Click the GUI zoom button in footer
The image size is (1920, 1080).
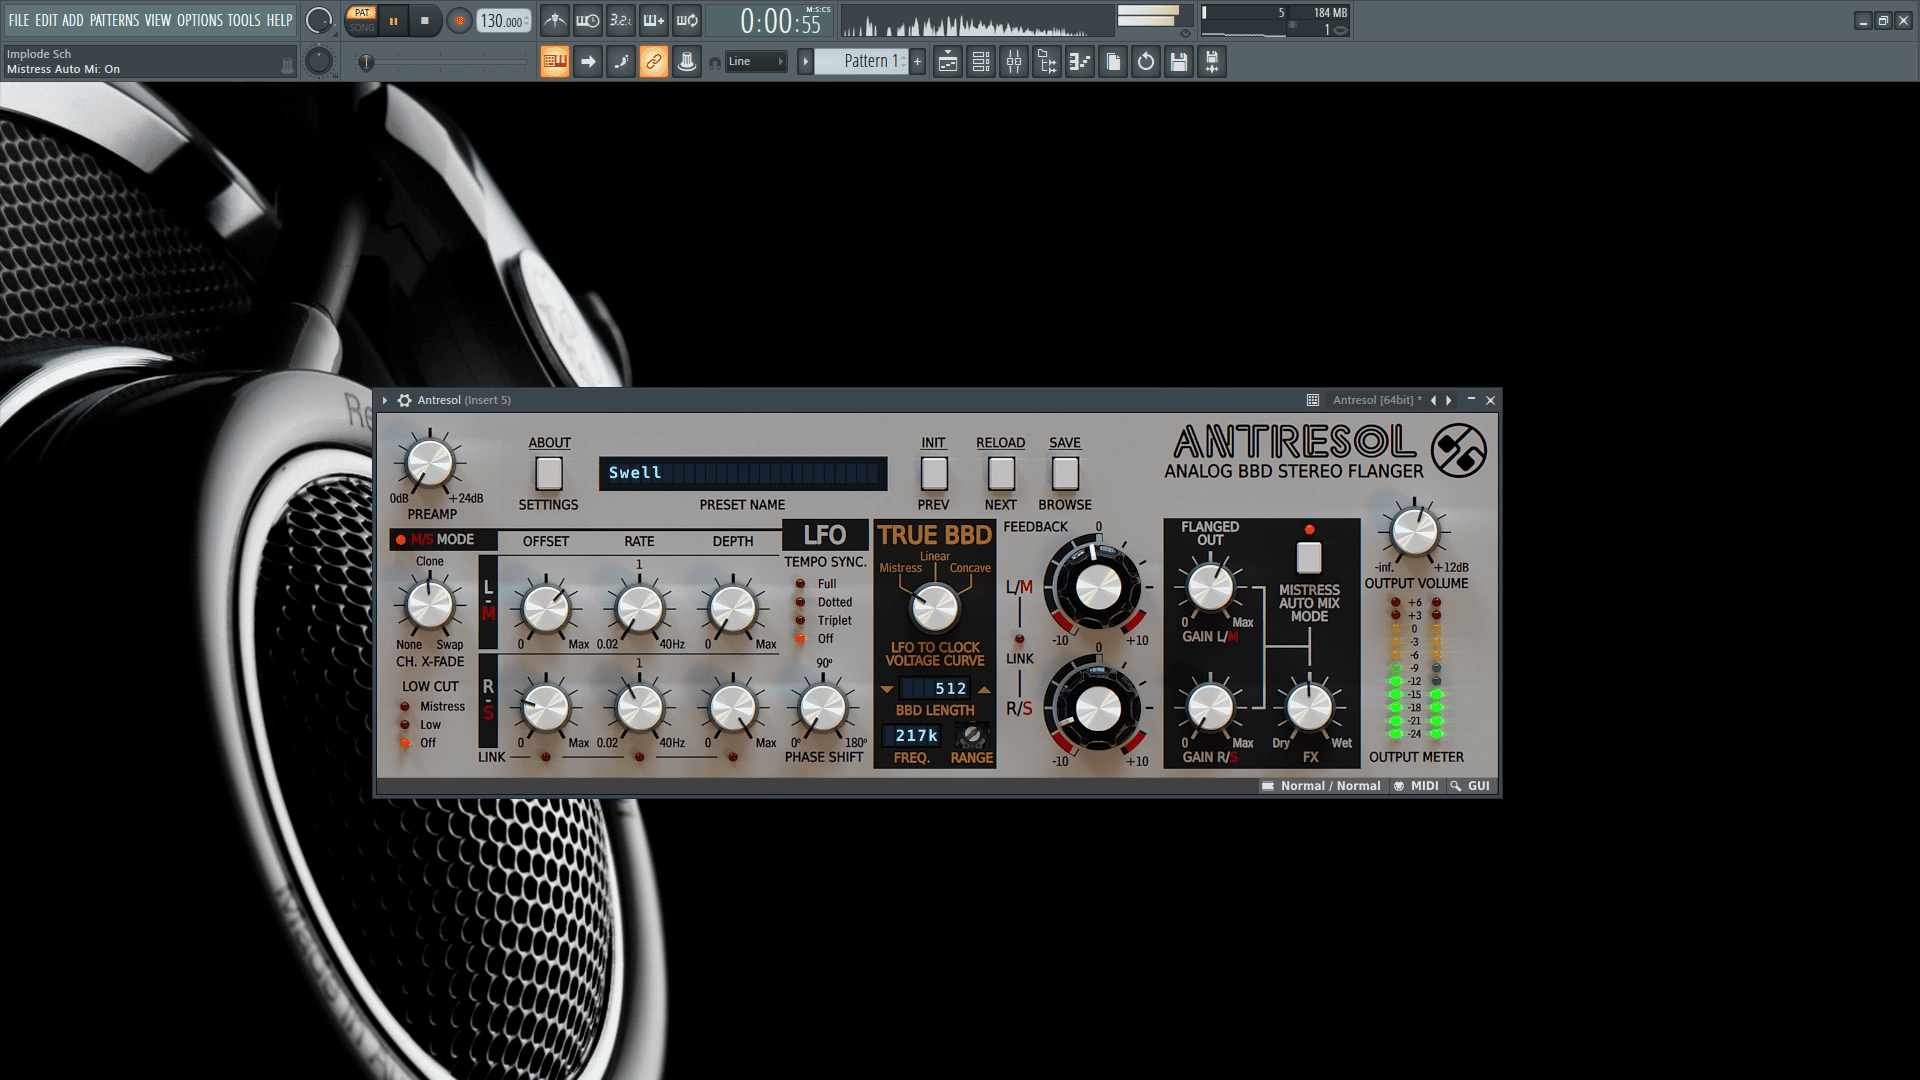click(x=1471, y=786)
